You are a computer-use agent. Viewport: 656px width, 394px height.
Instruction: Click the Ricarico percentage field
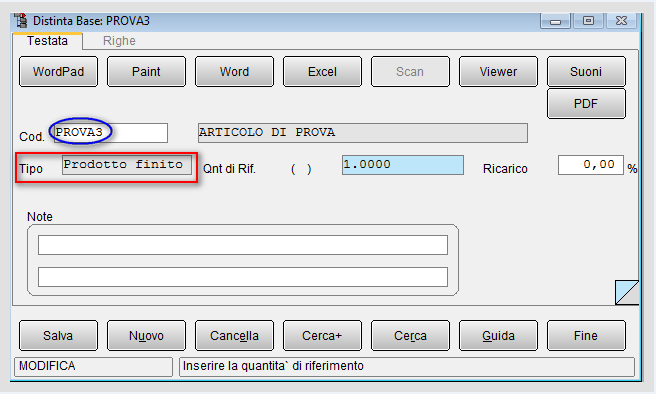pyautogui.click(x=591, y=165)
